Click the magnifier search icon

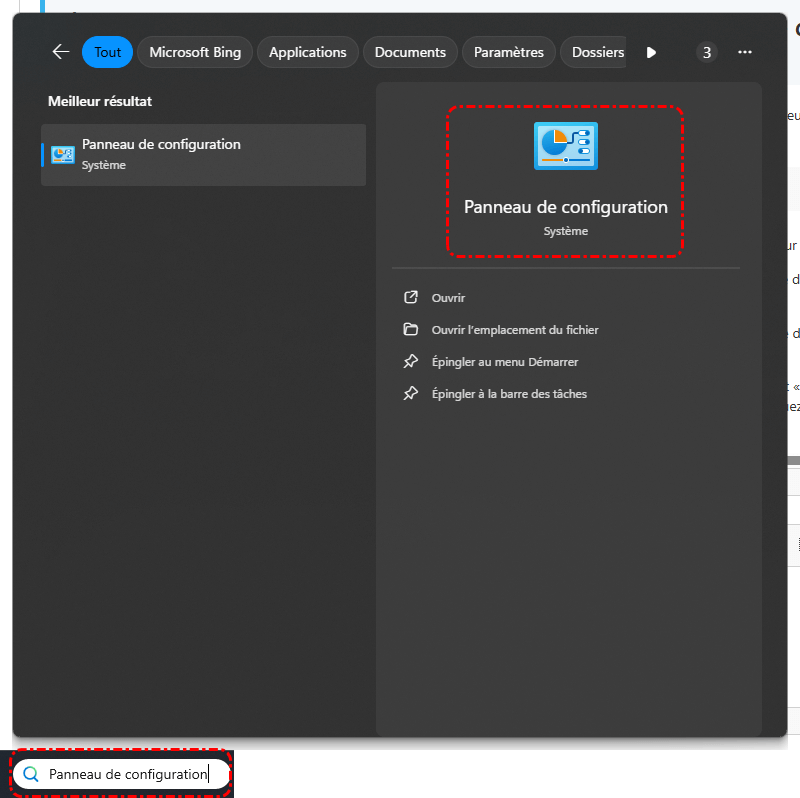tap(31, 774)
